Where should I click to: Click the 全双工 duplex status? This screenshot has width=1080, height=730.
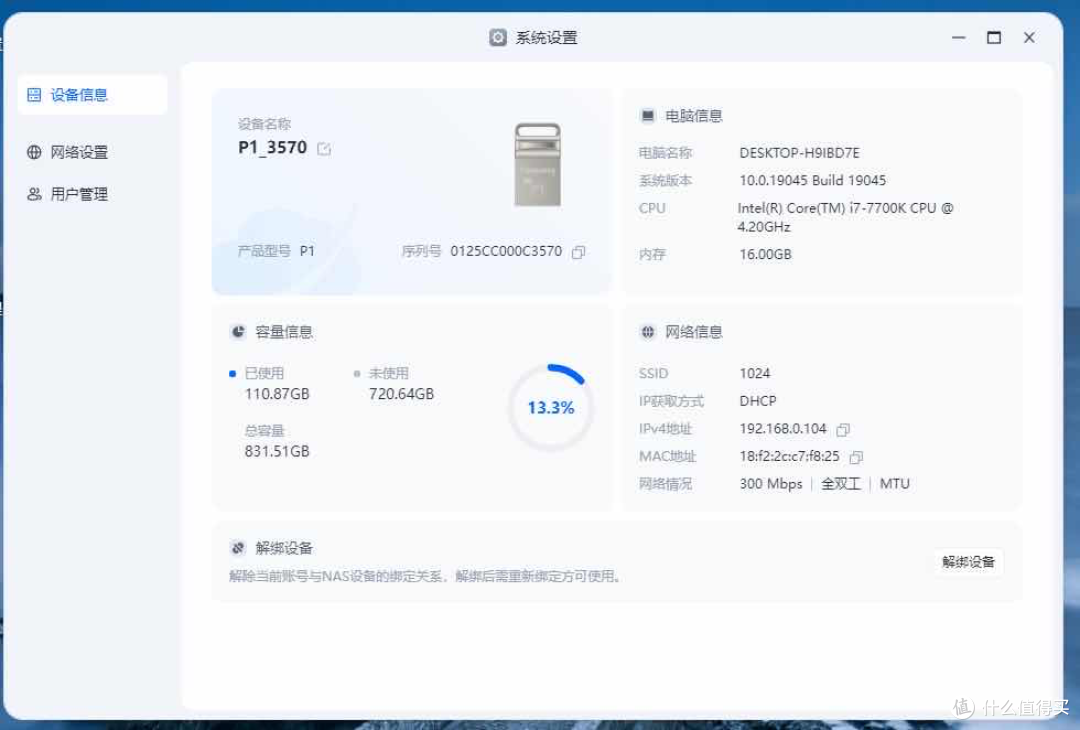tap(841, 484)
